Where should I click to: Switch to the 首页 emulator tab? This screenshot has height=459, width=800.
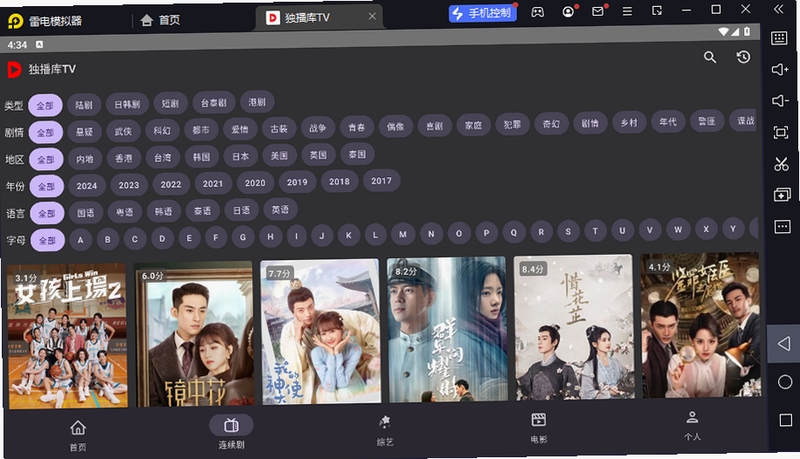(160, 20)
